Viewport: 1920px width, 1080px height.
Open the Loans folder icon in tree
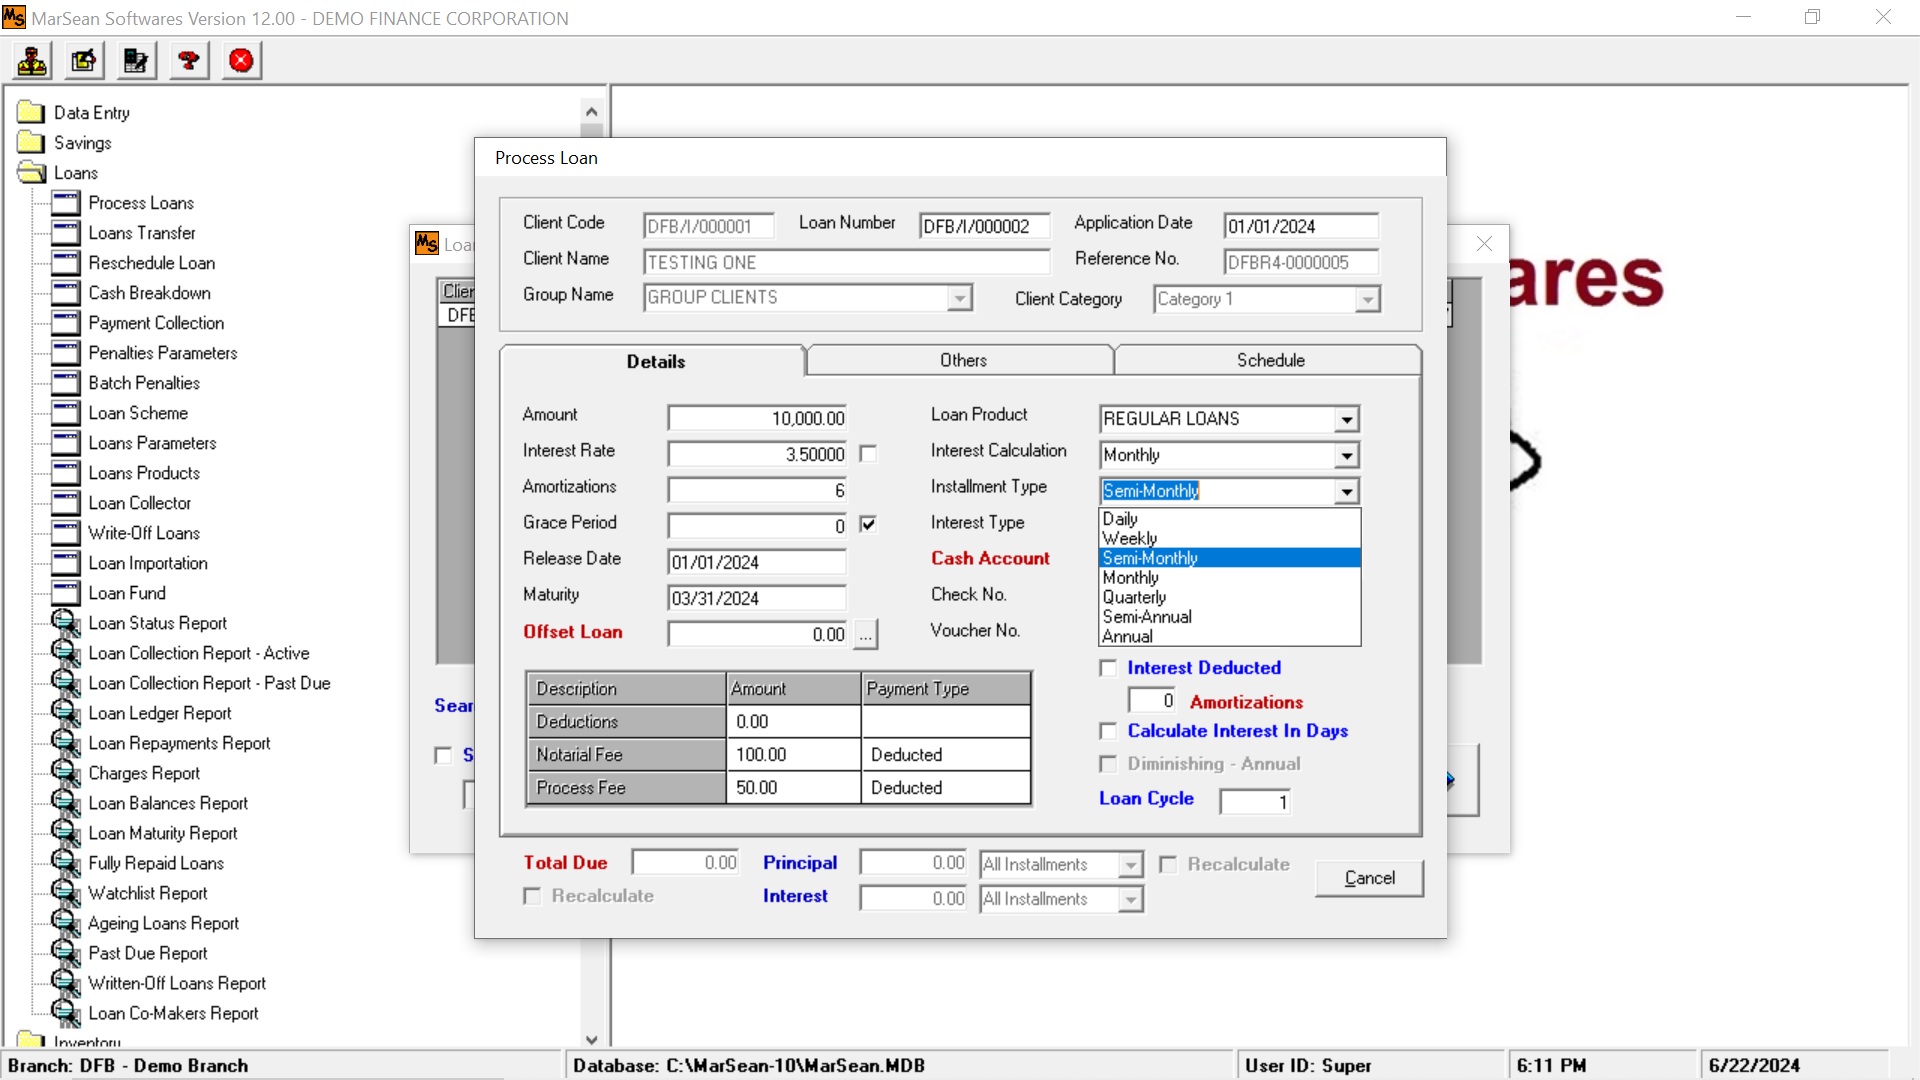[x=32, y=173]
